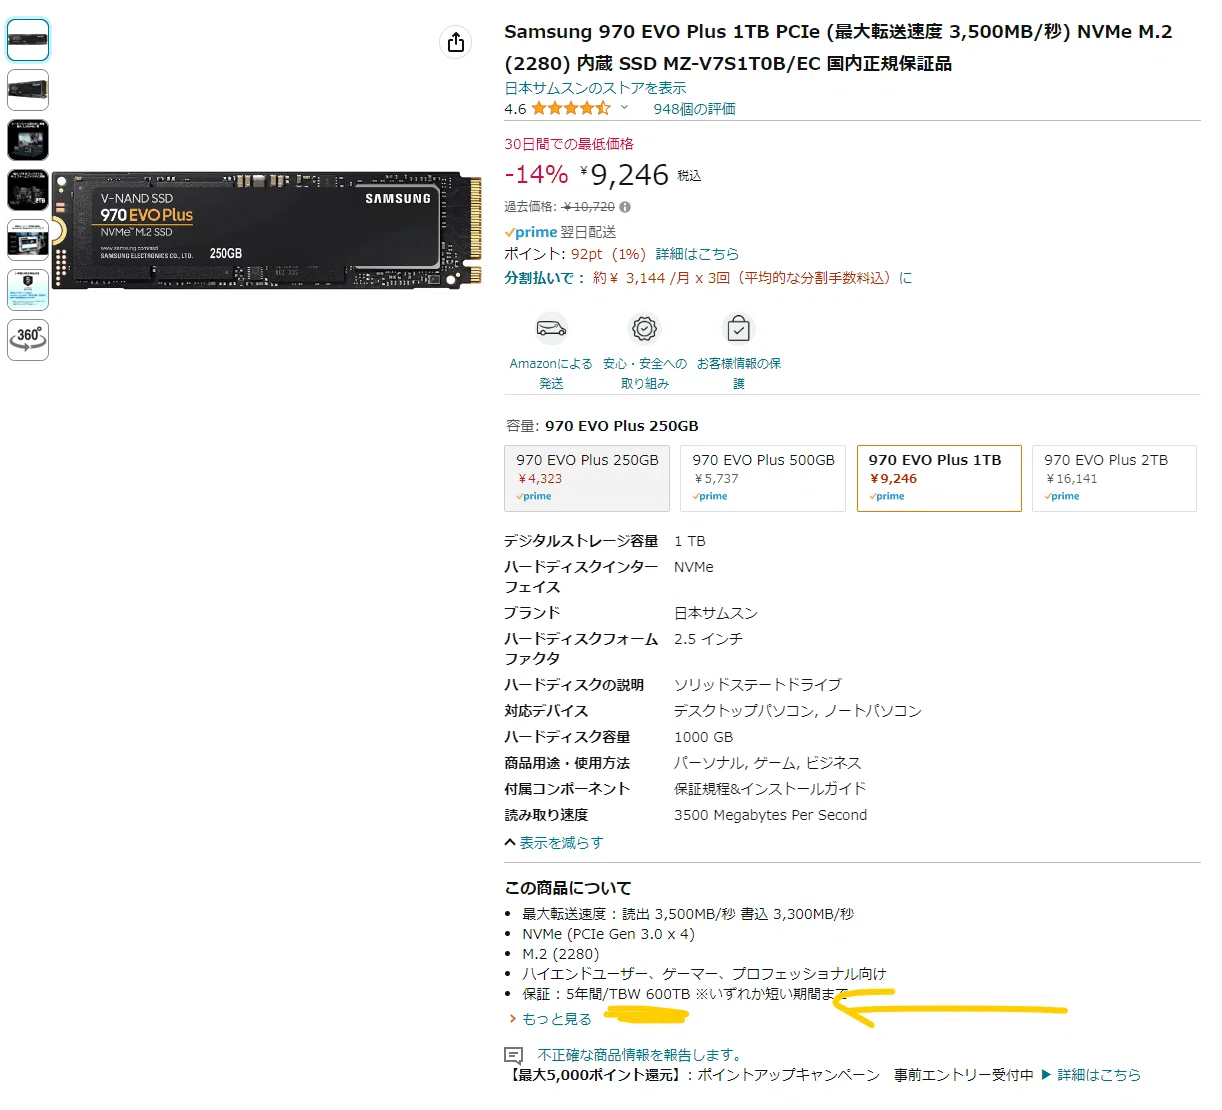1222x1110 pixels.
Task: Click the お客様情報の保護 bag icon
Action: [738, 328]
